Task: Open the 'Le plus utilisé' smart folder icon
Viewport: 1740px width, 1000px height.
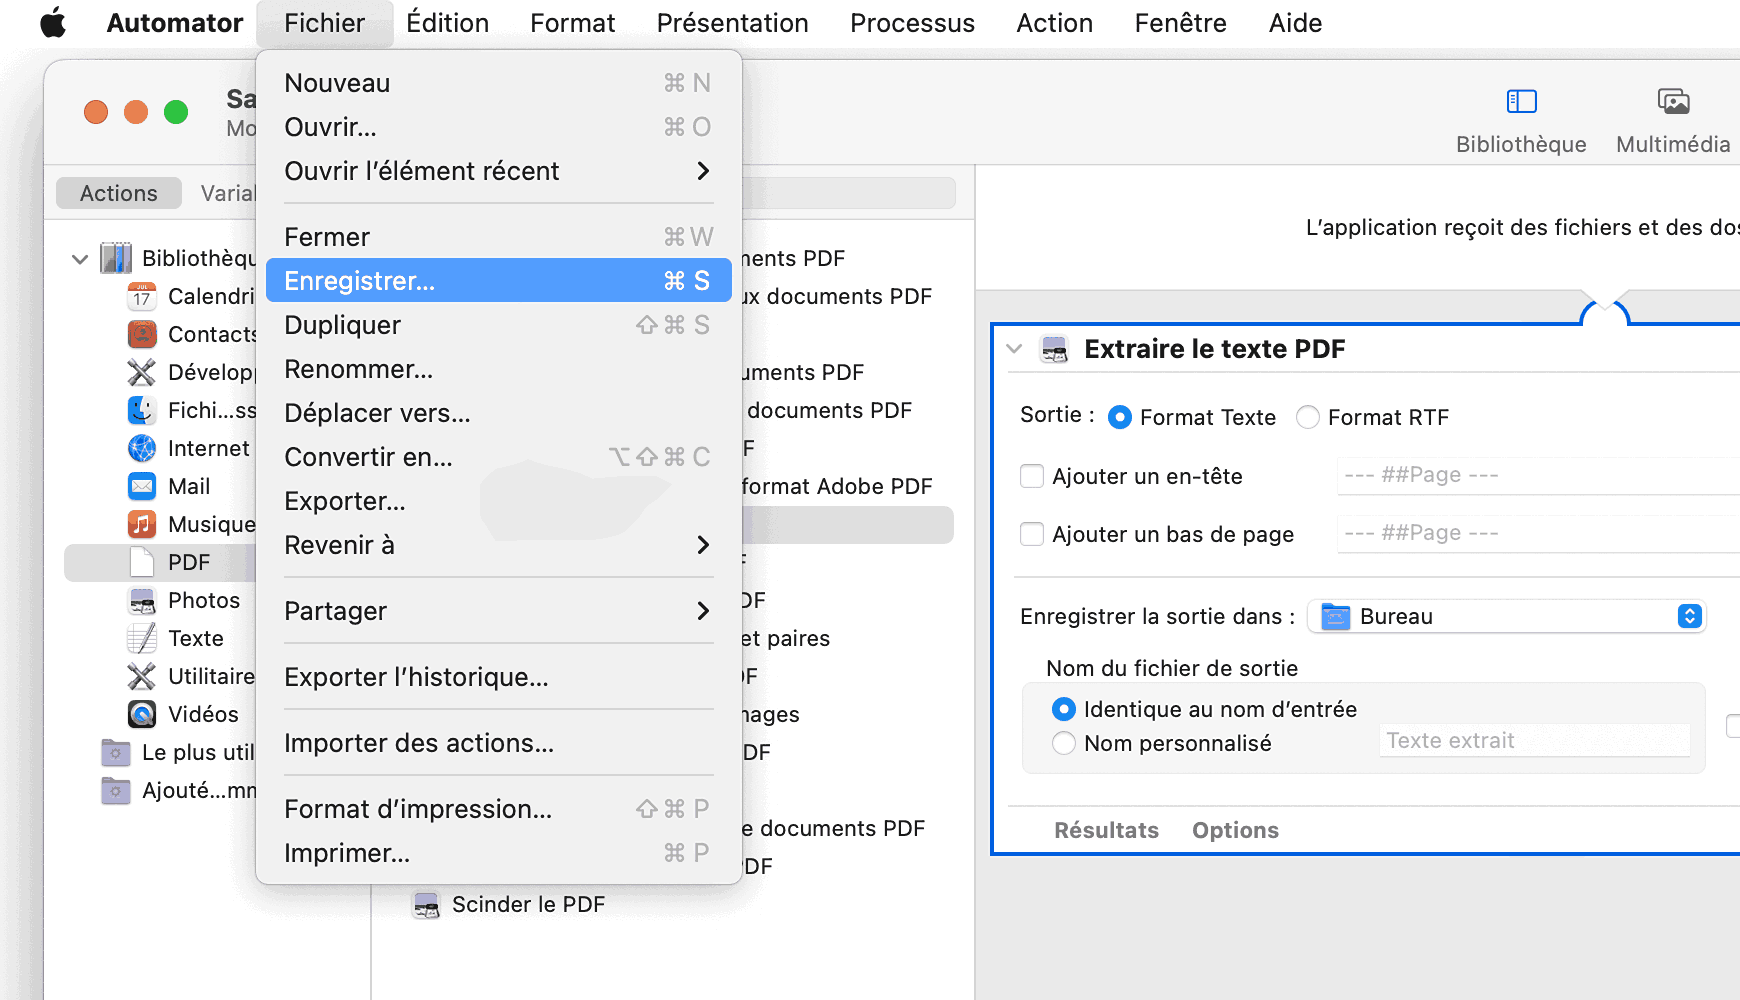Action: point(116,752)
